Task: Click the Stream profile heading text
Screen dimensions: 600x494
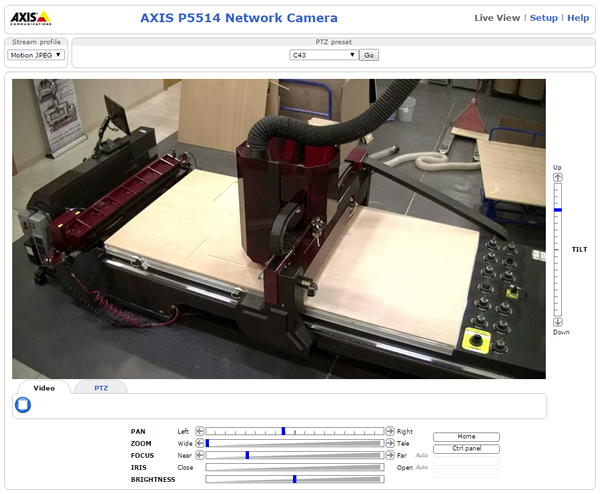Action: 36,42
